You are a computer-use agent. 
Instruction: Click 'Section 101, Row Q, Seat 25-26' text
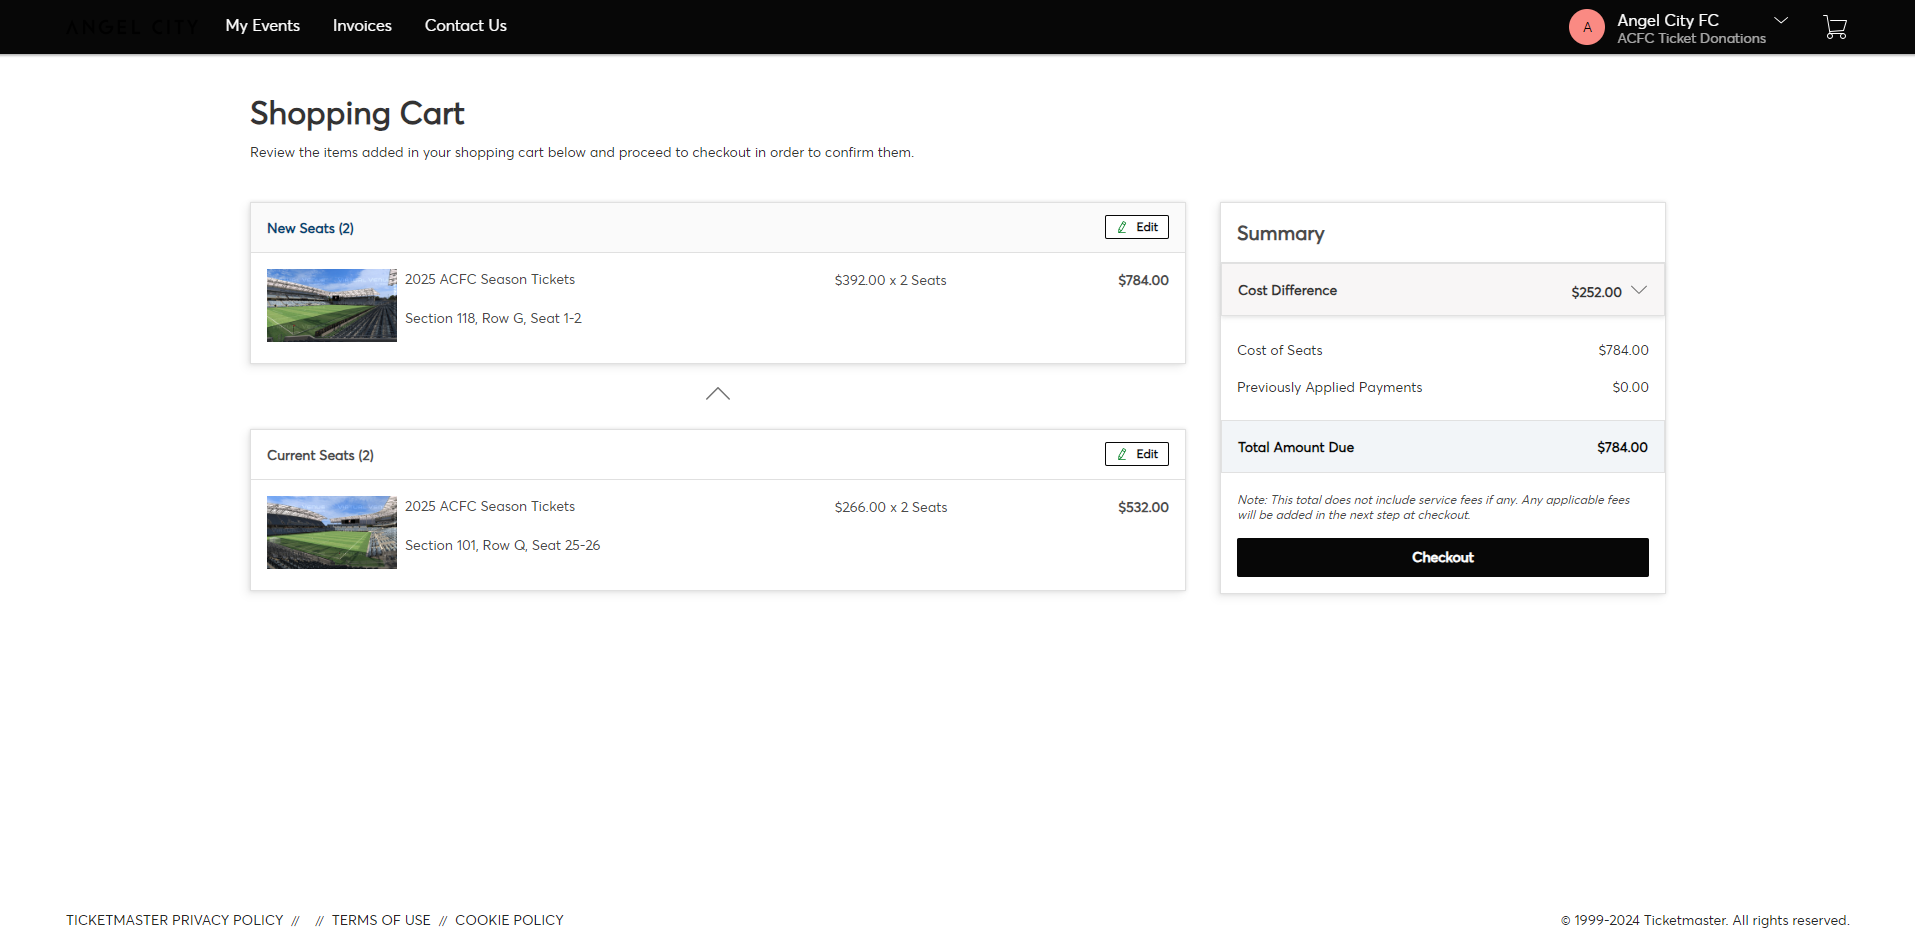pyautogui.click(x=502, y=545)
